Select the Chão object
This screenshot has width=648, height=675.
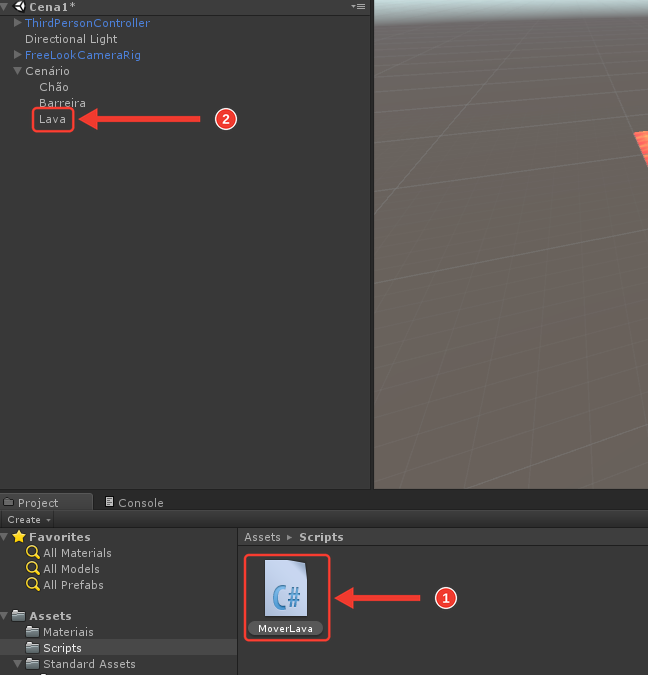click(x=54, y=87)
